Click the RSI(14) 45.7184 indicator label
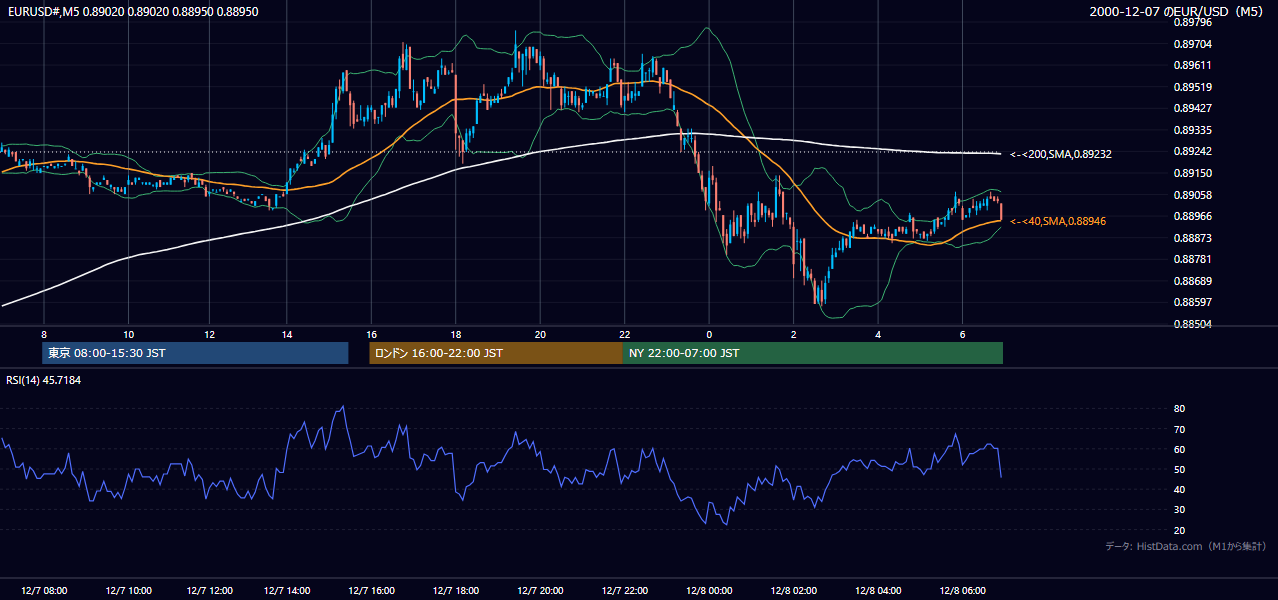 [44, 380]
